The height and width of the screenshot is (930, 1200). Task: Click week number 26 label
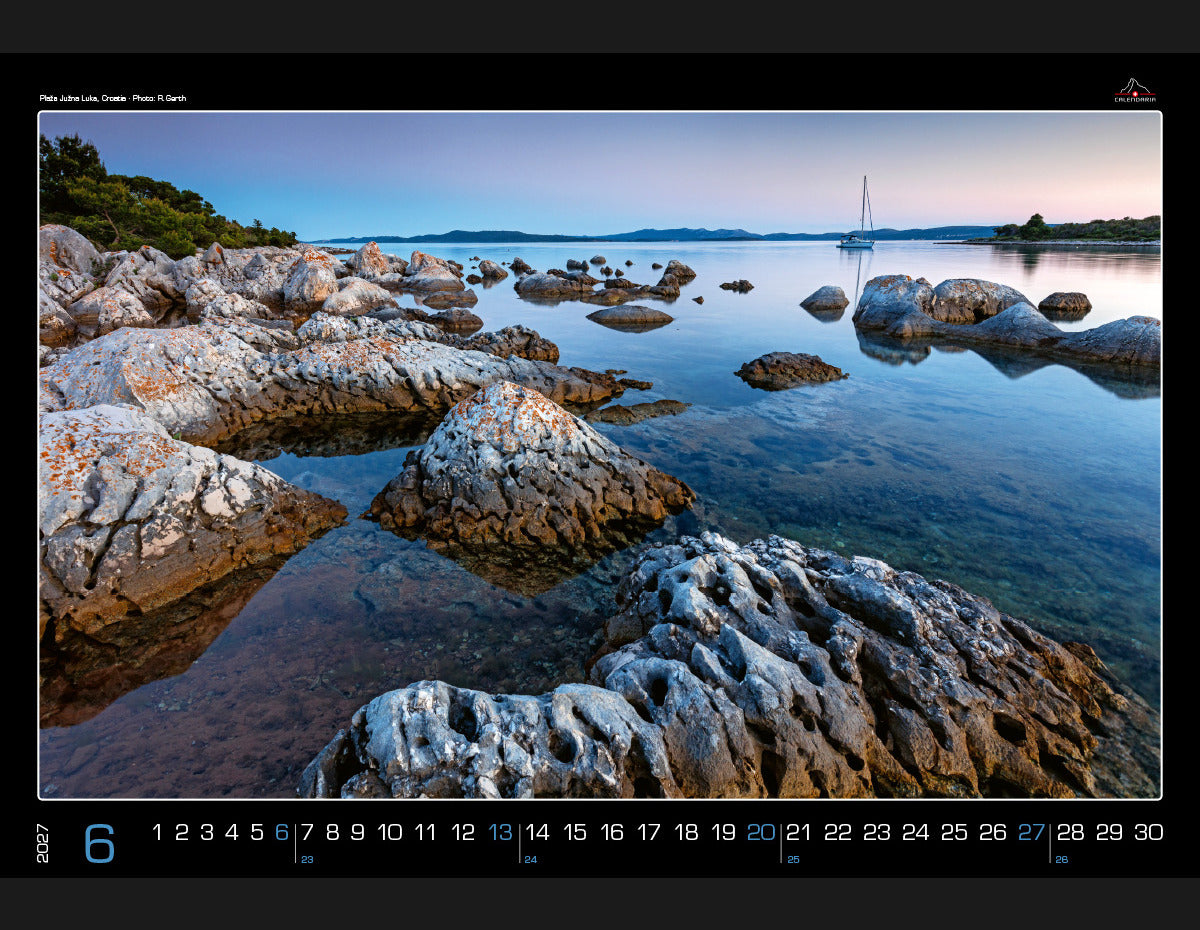click(1062, 859)
